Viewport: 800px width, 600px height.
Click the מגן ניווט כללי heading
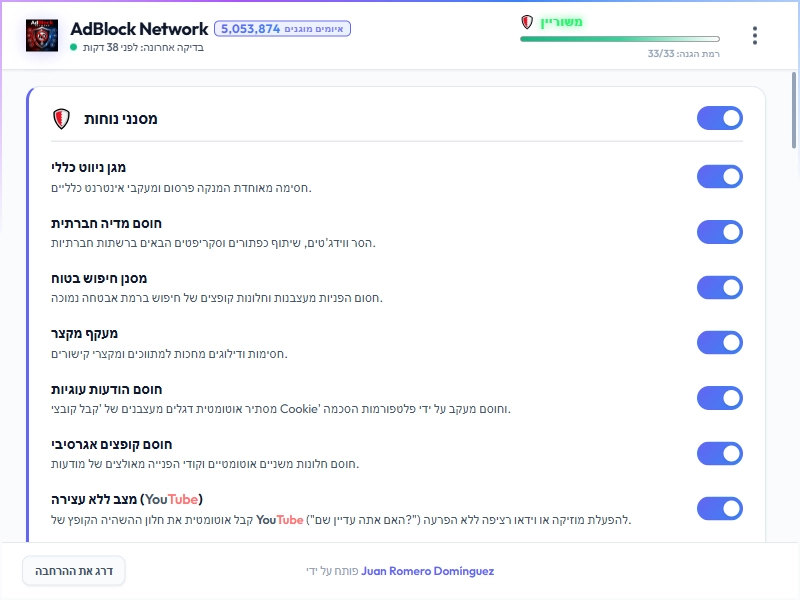pos(88,167)
